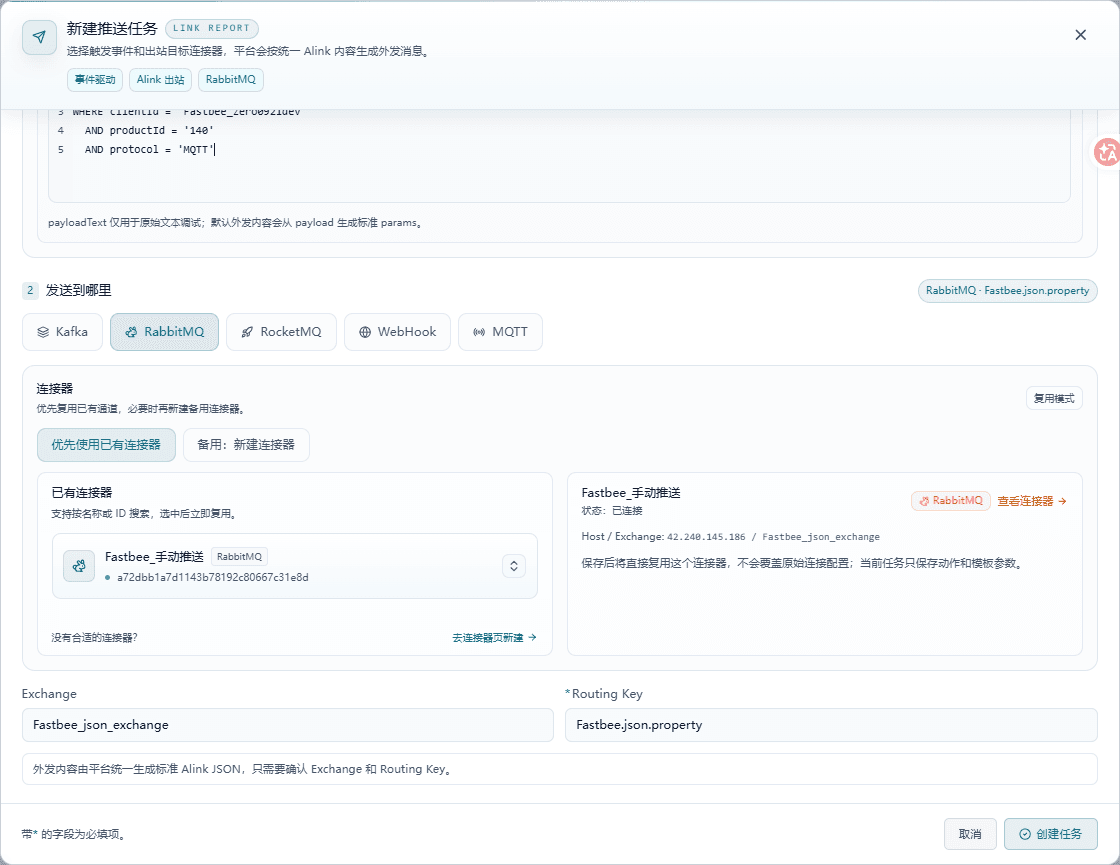Focus the Exchange input field
The width and height of the screenshot is (1120, 865).
[288, 725]
